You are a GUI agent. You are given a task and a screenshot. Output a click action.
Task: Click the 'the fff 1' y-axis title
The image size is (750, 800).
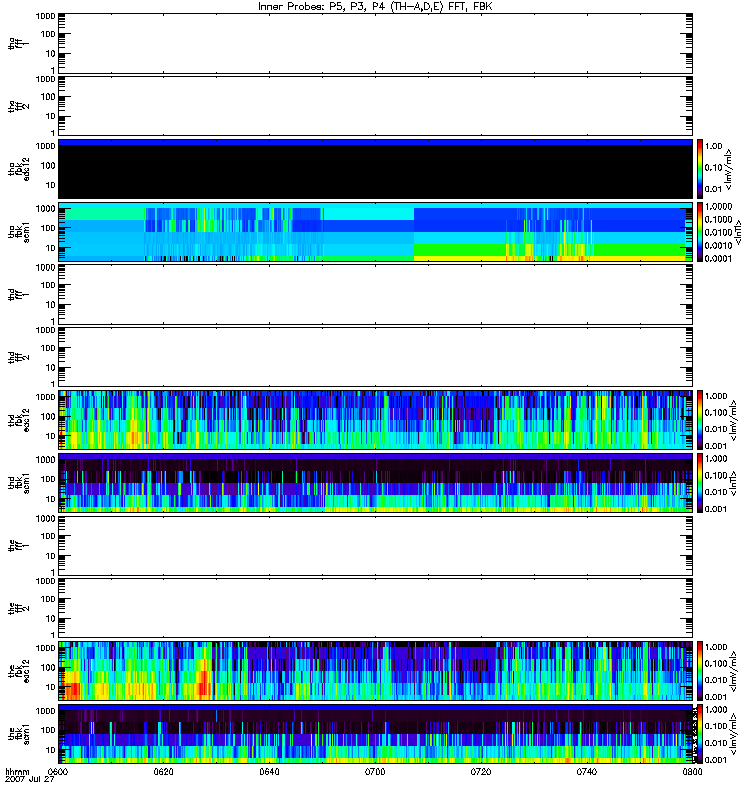[19, 545]
